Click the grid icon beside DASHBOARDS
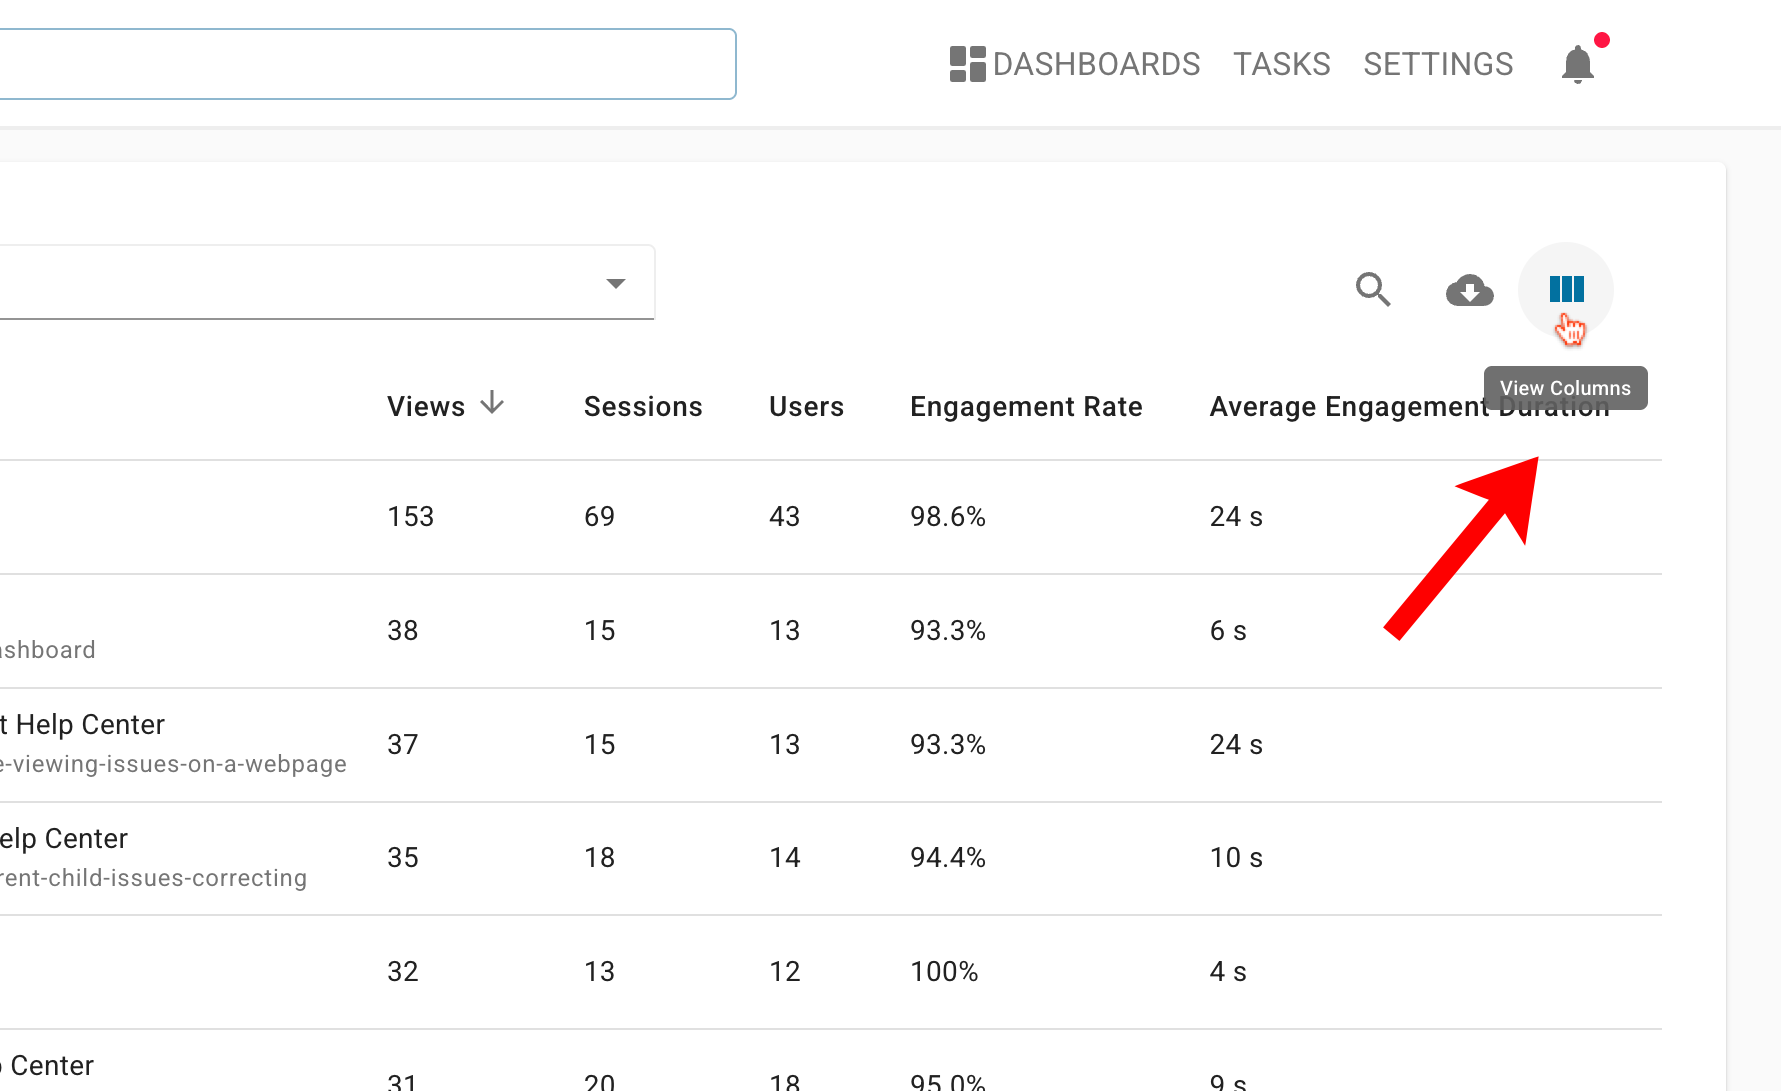This screenshot has height=1091, width=1781. point(965,63)
